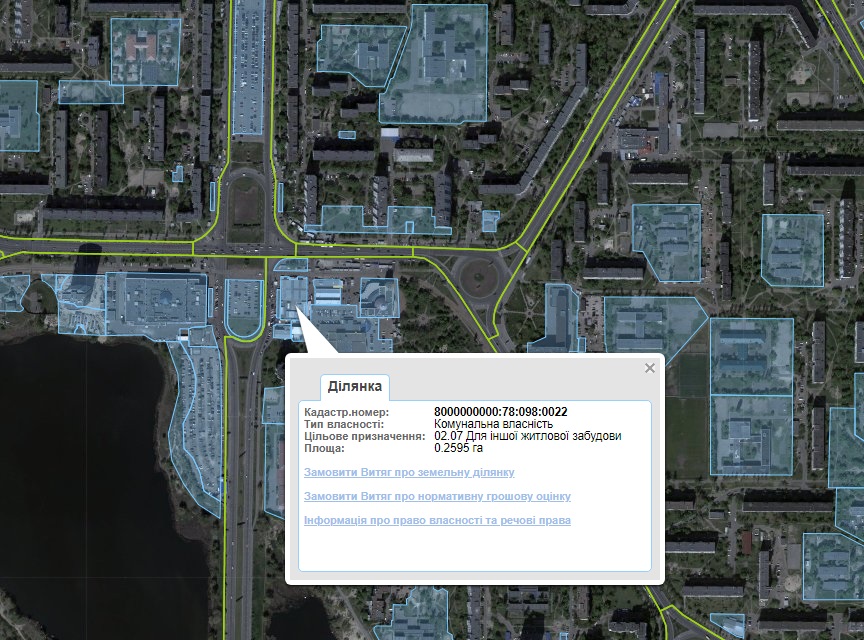Open Інформація про право власності link
Viewport: 864px width, 640px height.
click(437, 520)
